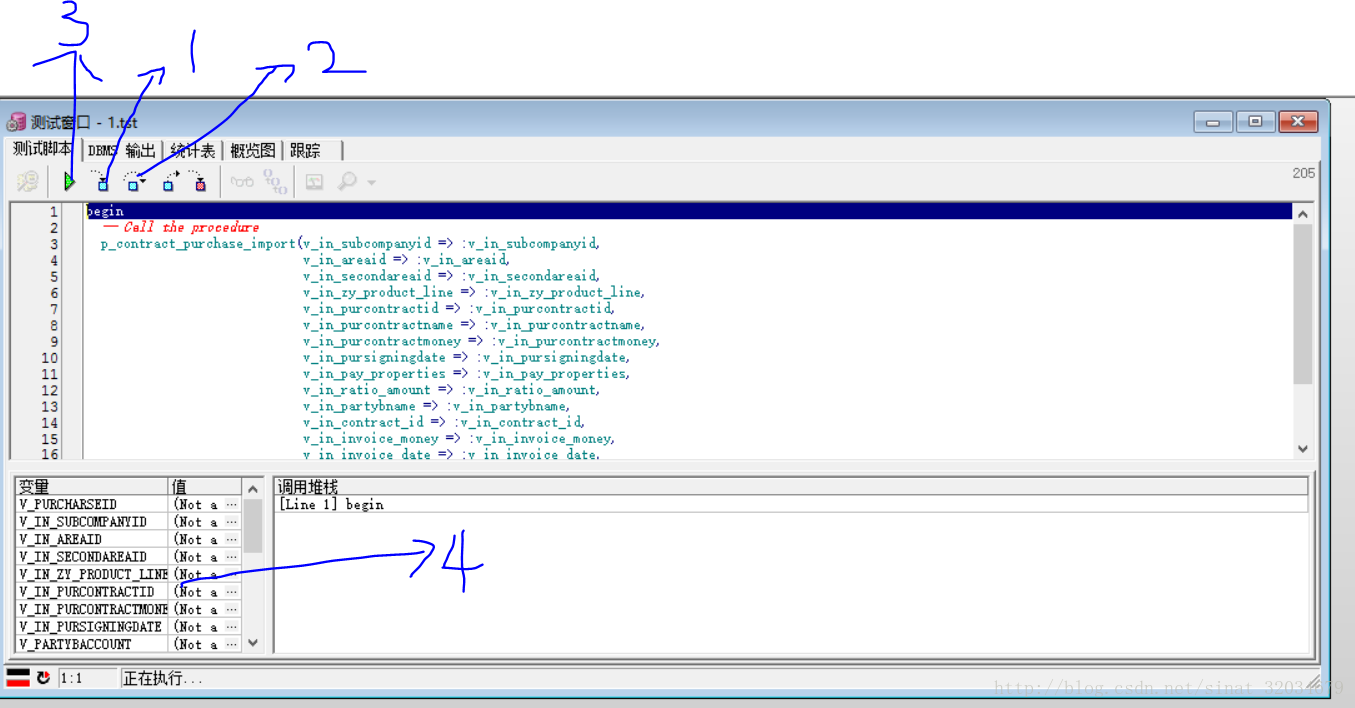Select the V_IN_SECONDAREAID variable name
The image size is (1355, 708).
[83, 557]
